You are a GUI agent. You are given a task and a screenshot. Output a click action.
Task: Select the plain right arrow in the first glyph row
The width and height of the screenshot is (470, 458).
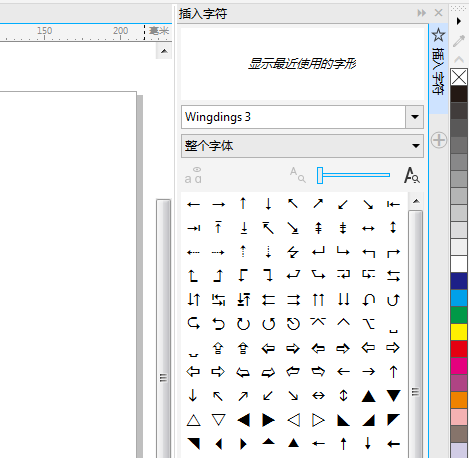(218, 204)
